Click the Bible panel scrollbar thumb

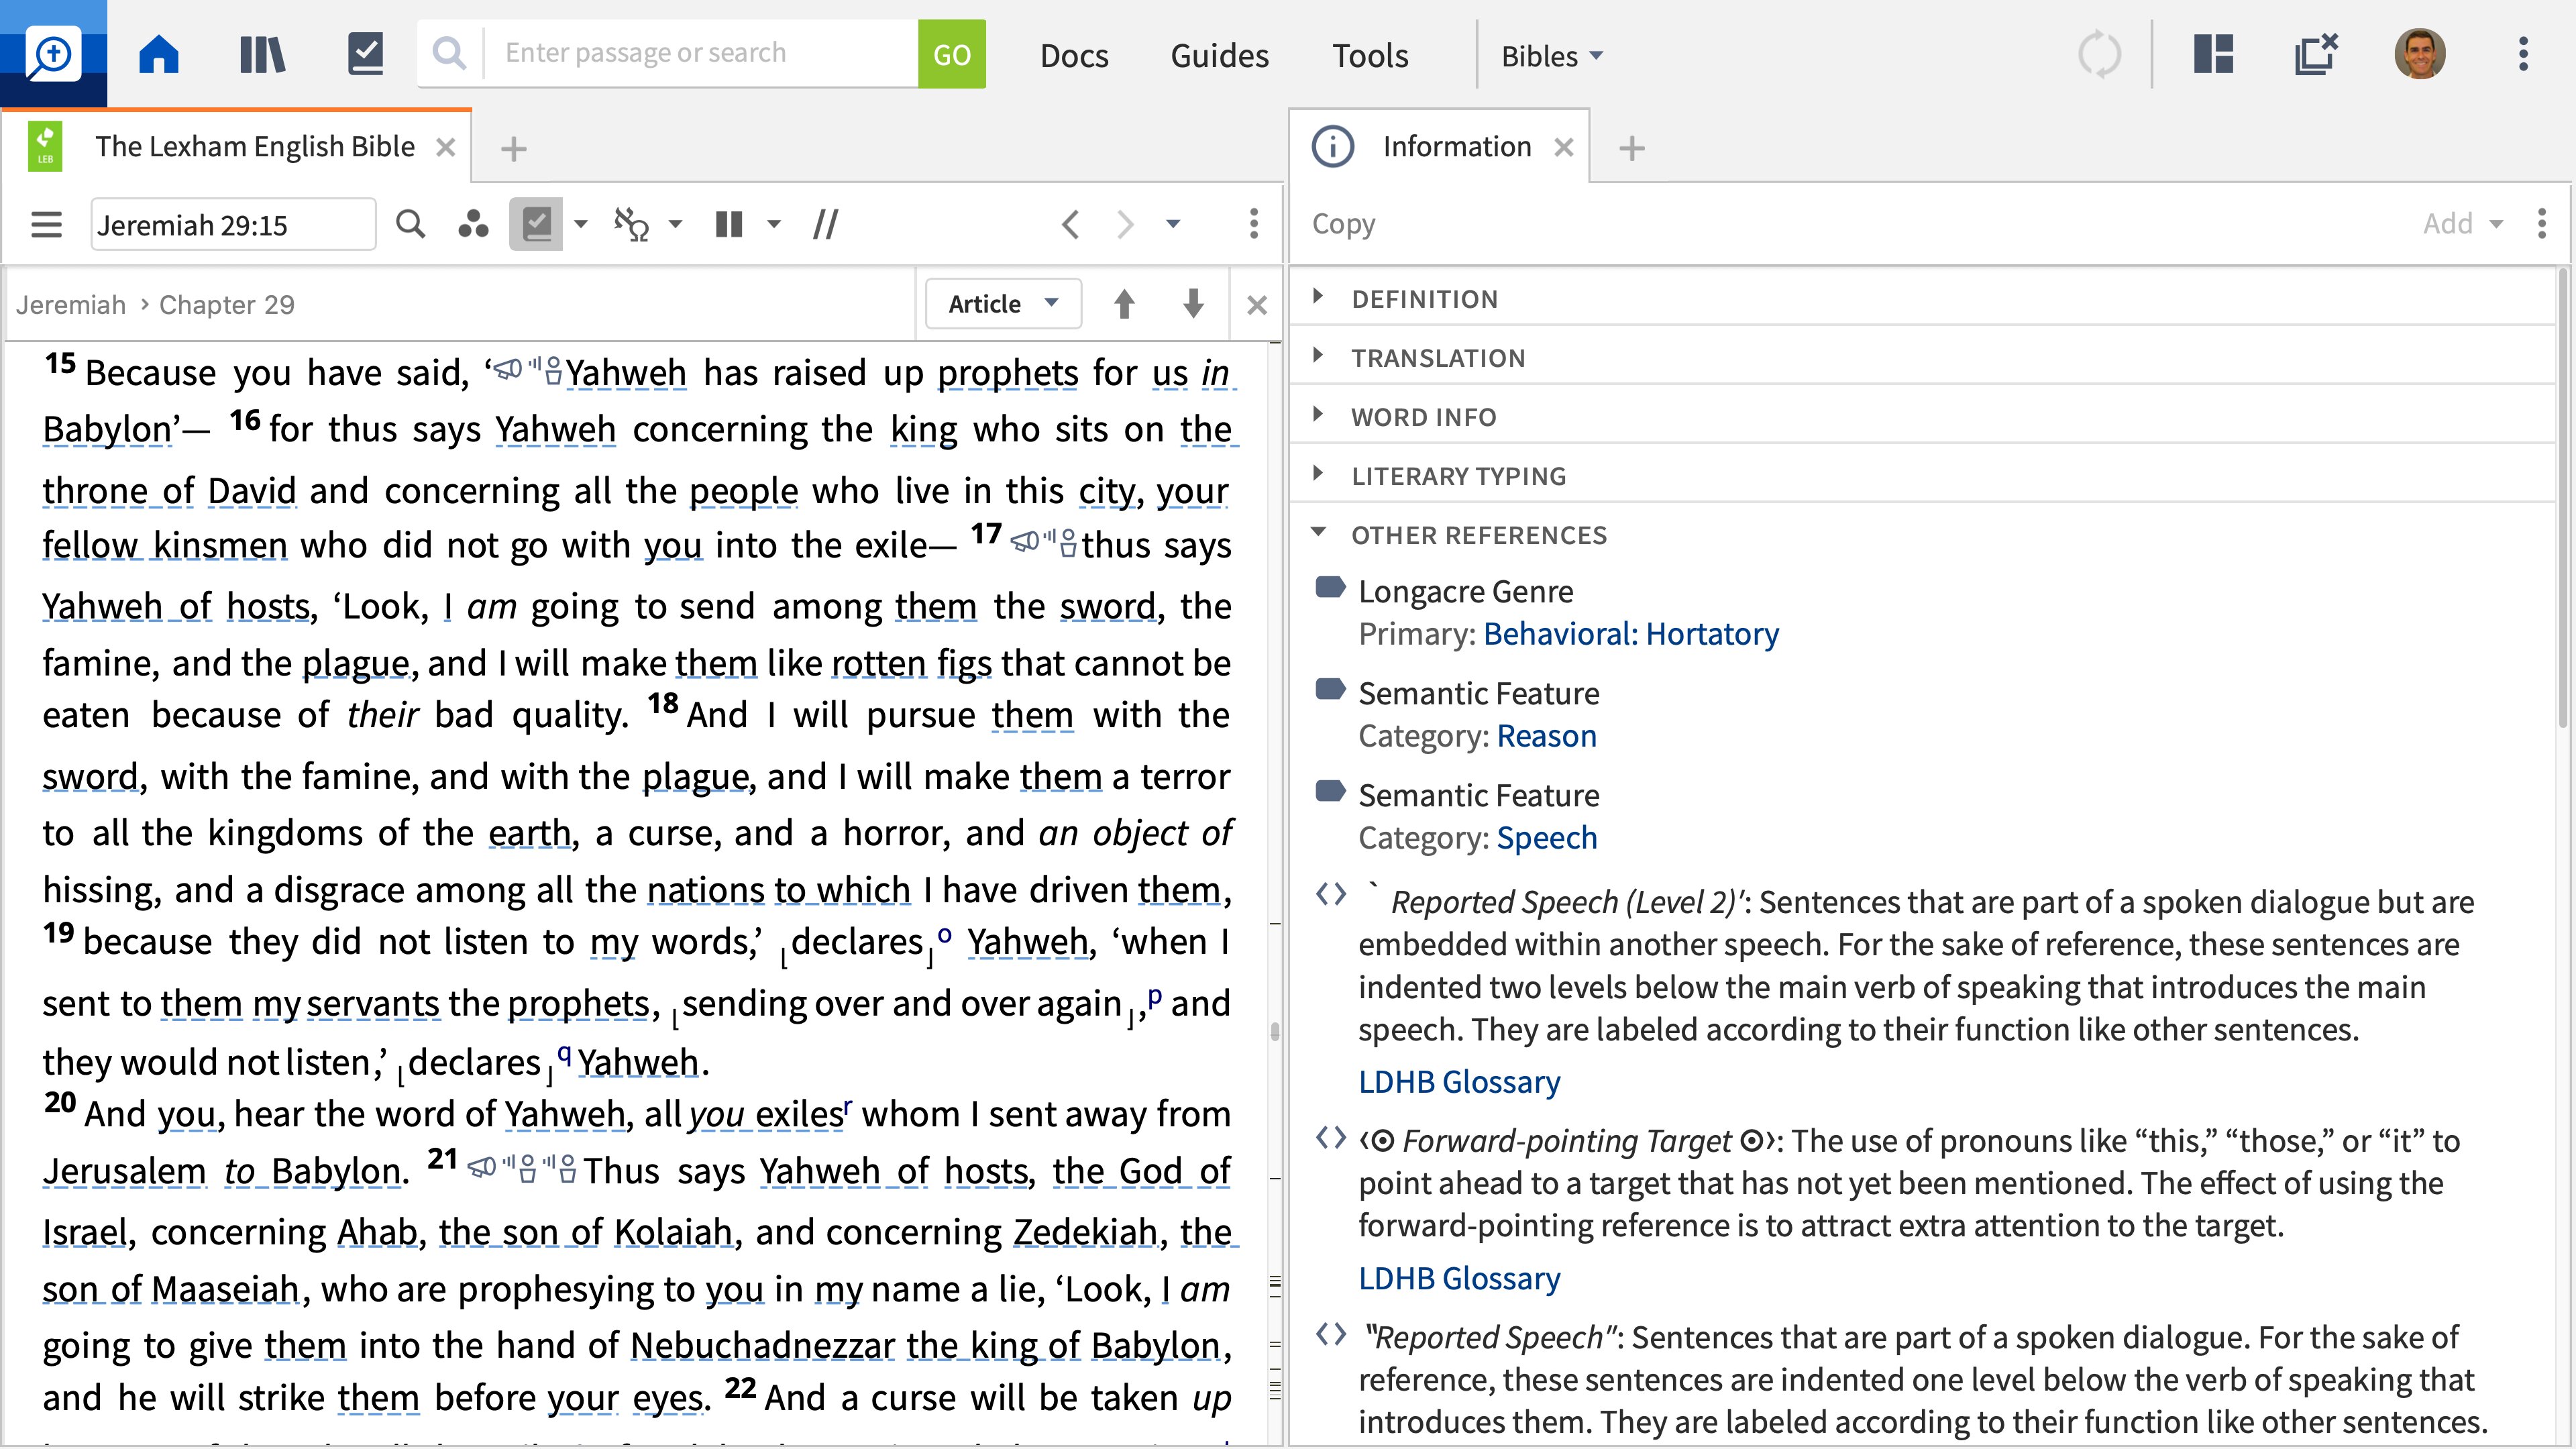tap(1275, 1031)
